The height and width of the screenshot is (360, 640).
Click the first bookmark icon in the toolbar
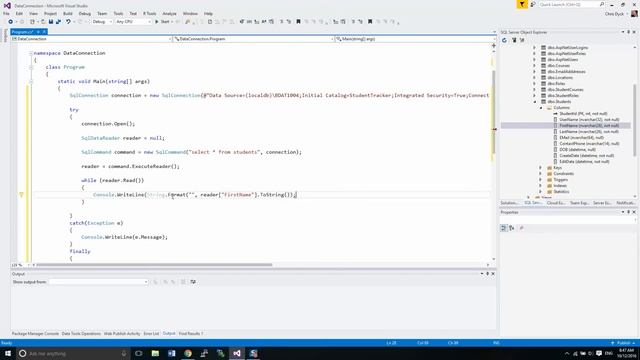(x=298, y=22)
